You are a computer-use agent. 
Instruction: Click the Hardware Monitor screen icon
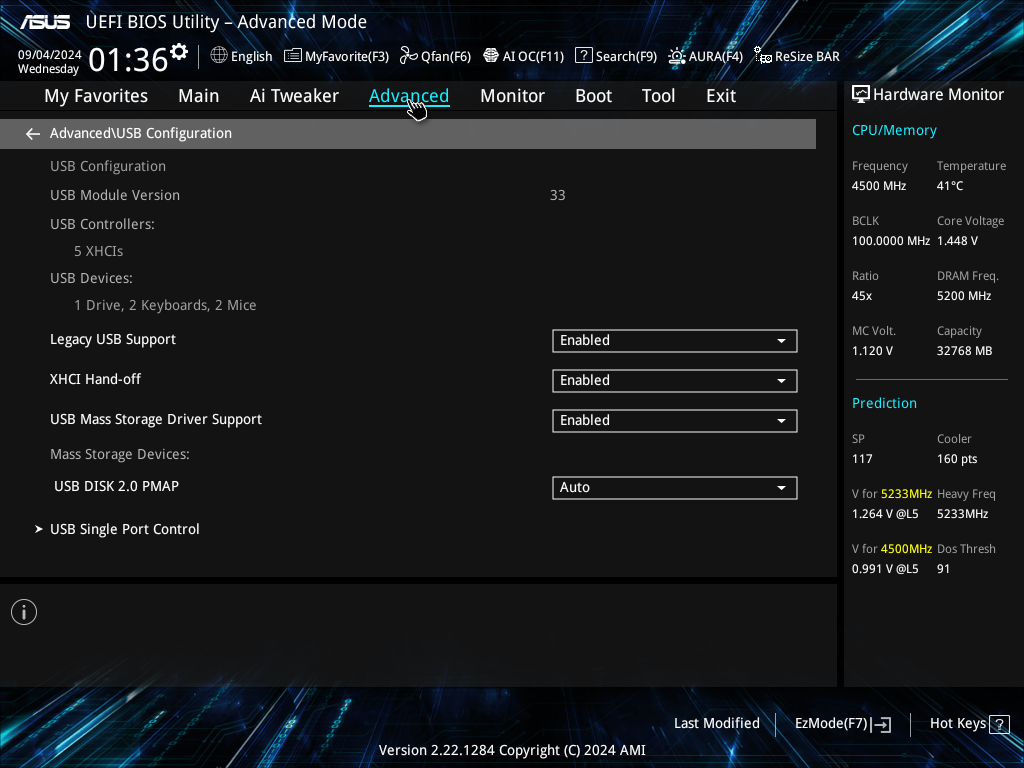tap(861, 95)
